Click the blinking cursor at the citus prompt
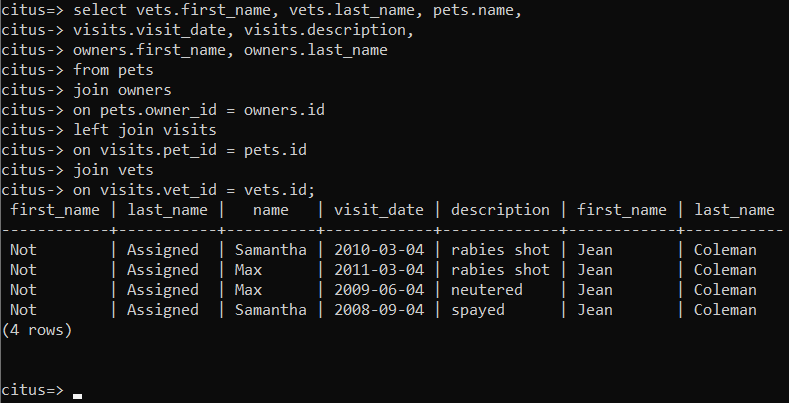789x403 pixels. click(x=77, y=396)
